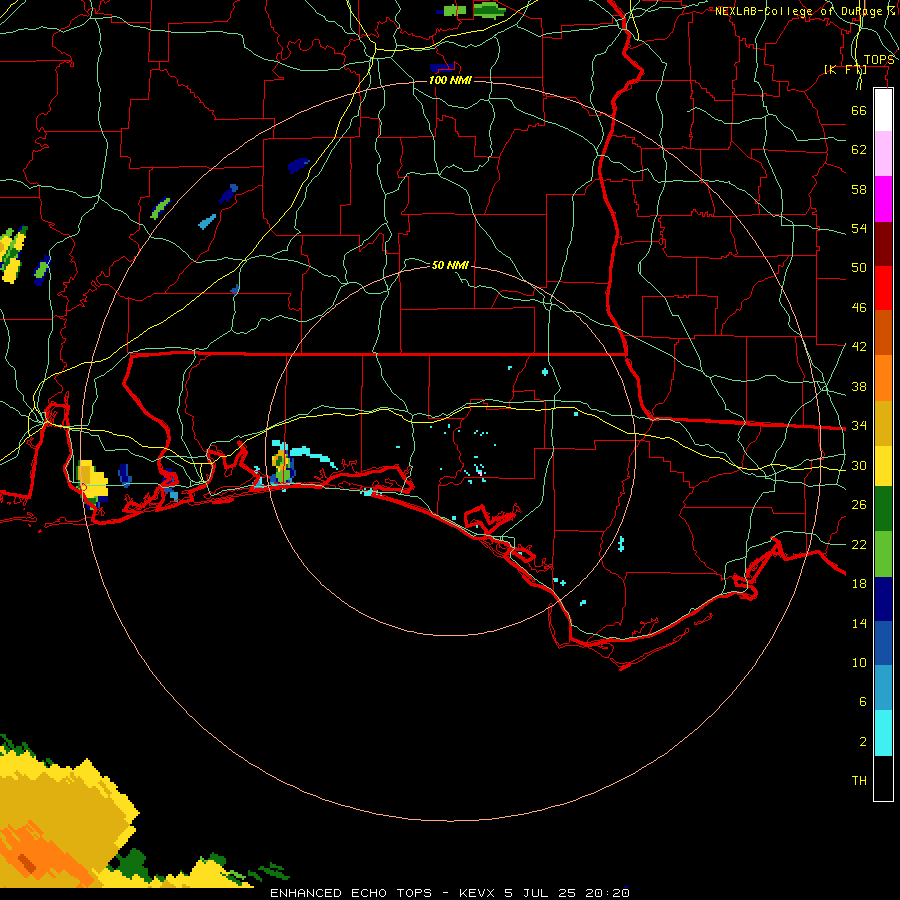This screenshot has height=900, width=900.
Task: Pick the dark maroon legend swatch
Action: (x=883, y=243)
